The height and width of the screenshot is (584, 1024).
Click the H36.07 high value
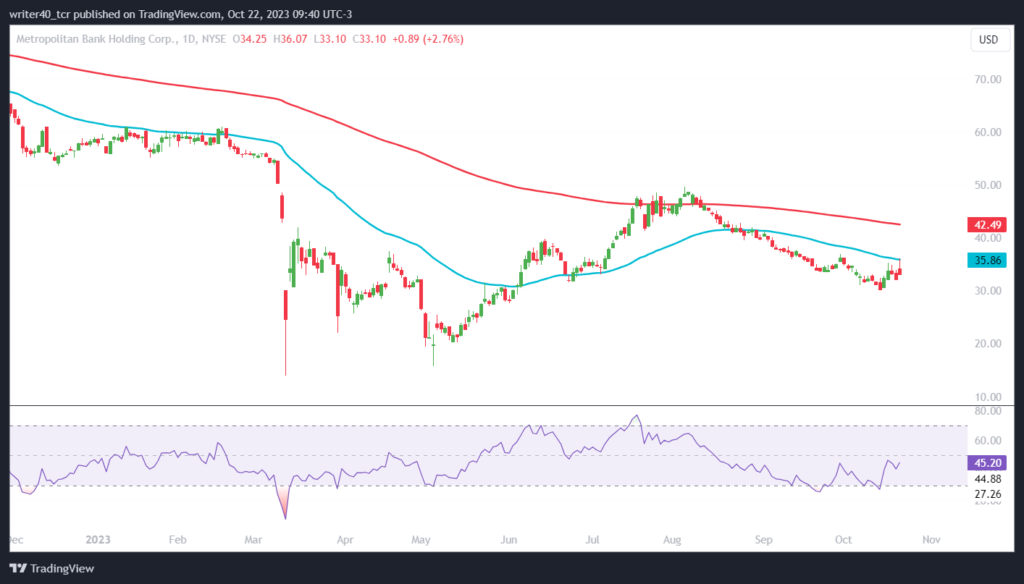(290, 39)
